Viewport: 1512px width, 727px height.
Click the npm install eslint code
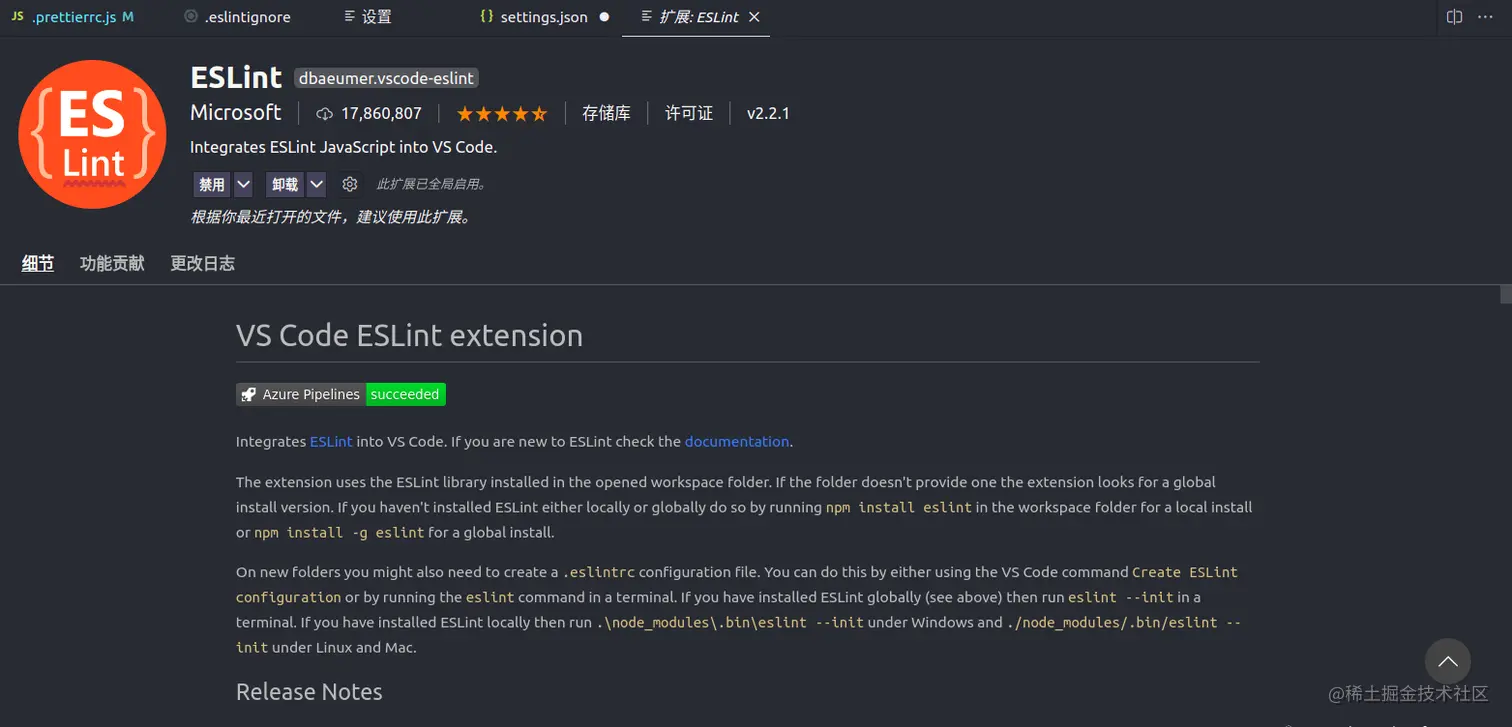click(899, 507)
